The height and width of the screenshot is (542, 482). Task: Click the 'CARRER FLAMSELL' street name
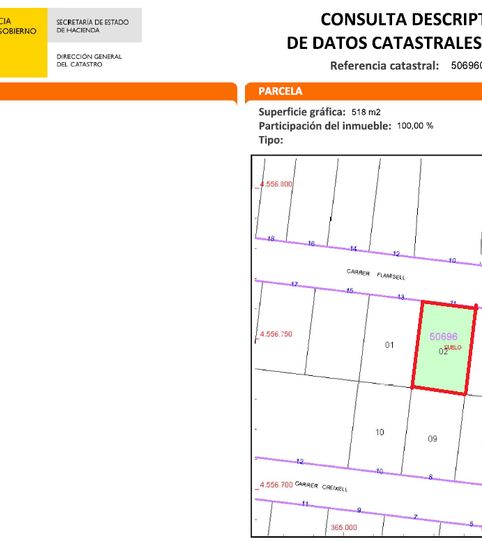coord(376,274)
